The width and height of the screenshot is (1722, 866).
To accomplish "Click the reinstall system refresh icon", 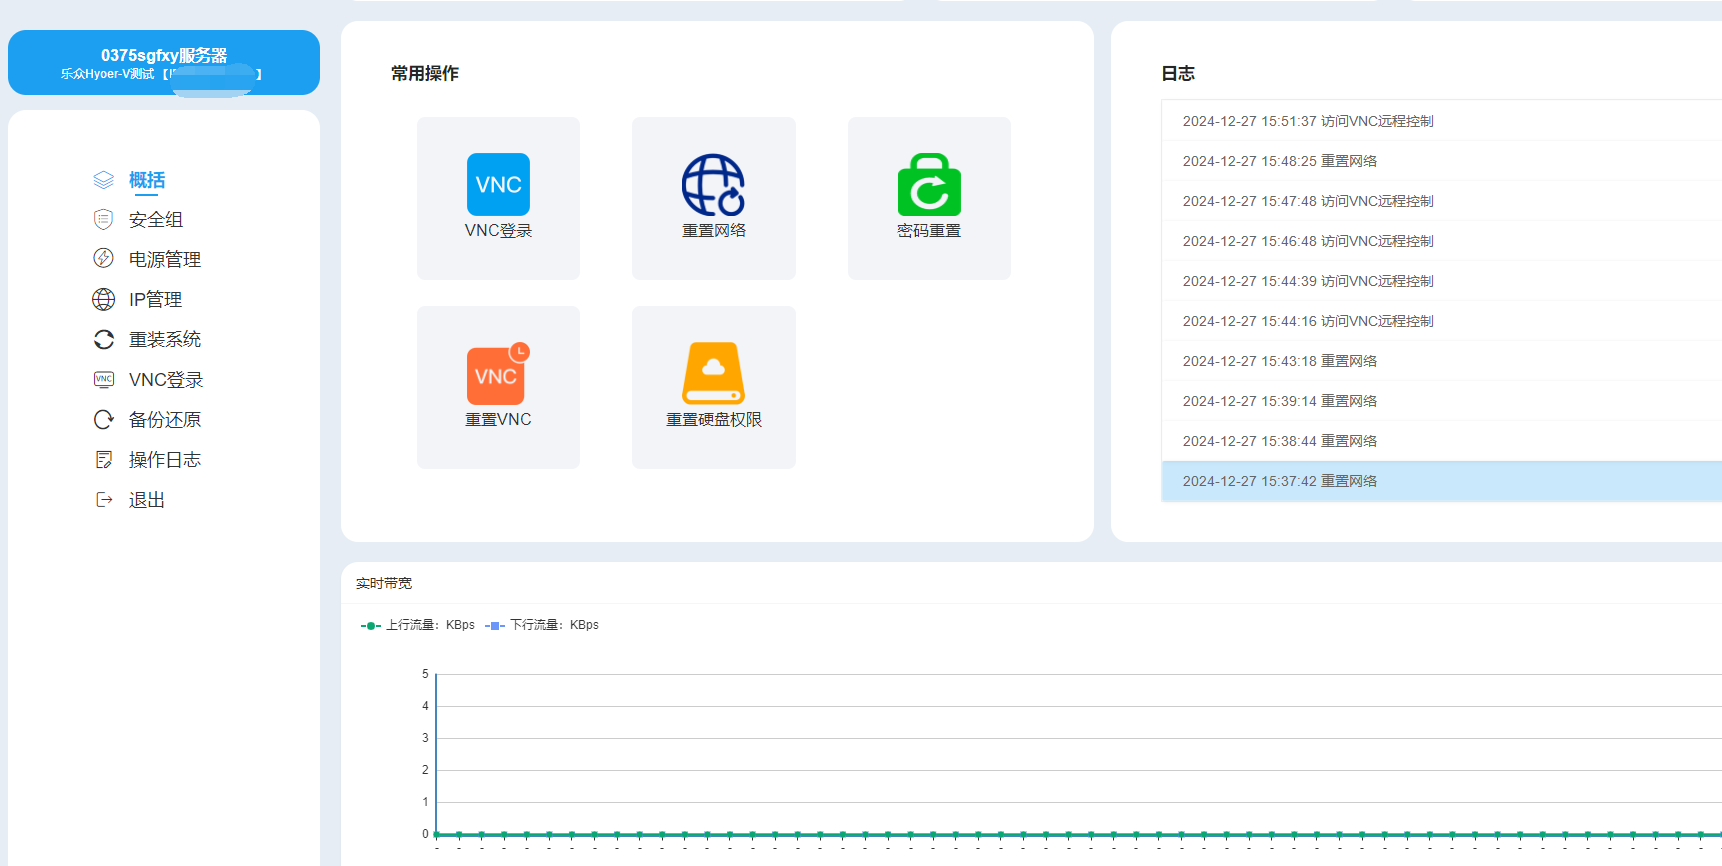I will (103, 339).
